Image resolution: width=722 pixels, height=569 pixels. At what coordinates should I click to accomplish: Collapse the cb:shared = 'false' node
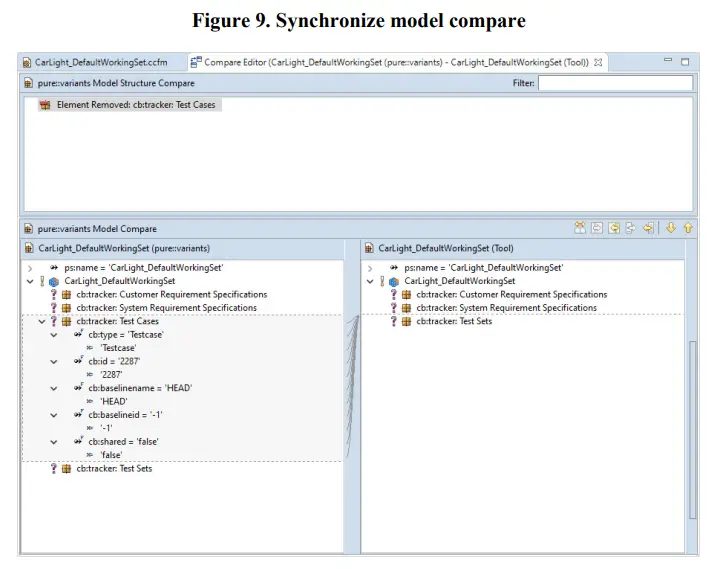(54, 441)
